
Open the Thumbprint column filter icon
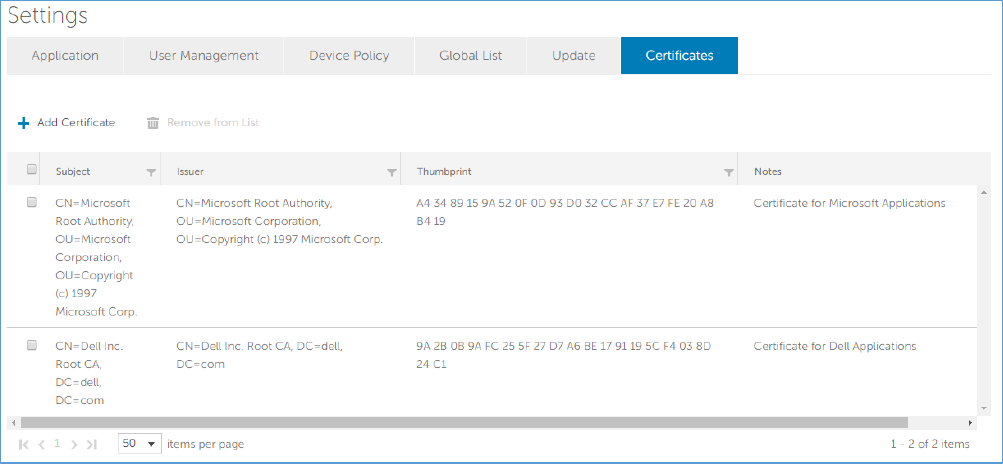(x=728, y=172)
